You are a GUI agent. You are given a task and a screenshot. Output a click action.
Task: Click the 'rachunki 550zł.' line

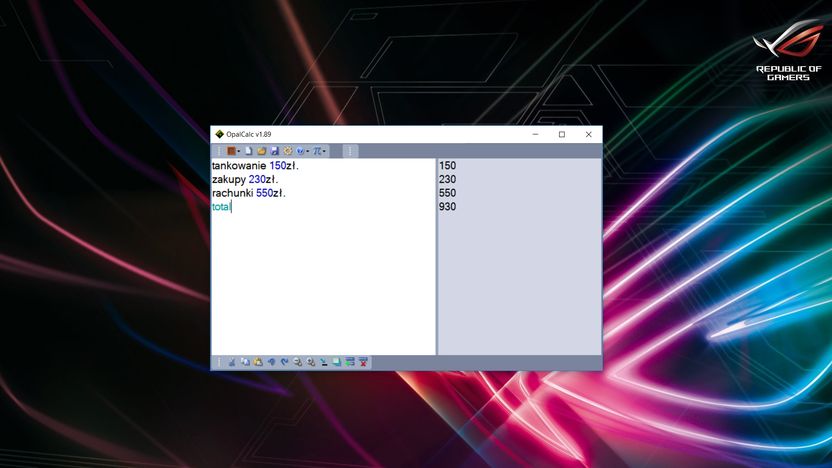248,193
